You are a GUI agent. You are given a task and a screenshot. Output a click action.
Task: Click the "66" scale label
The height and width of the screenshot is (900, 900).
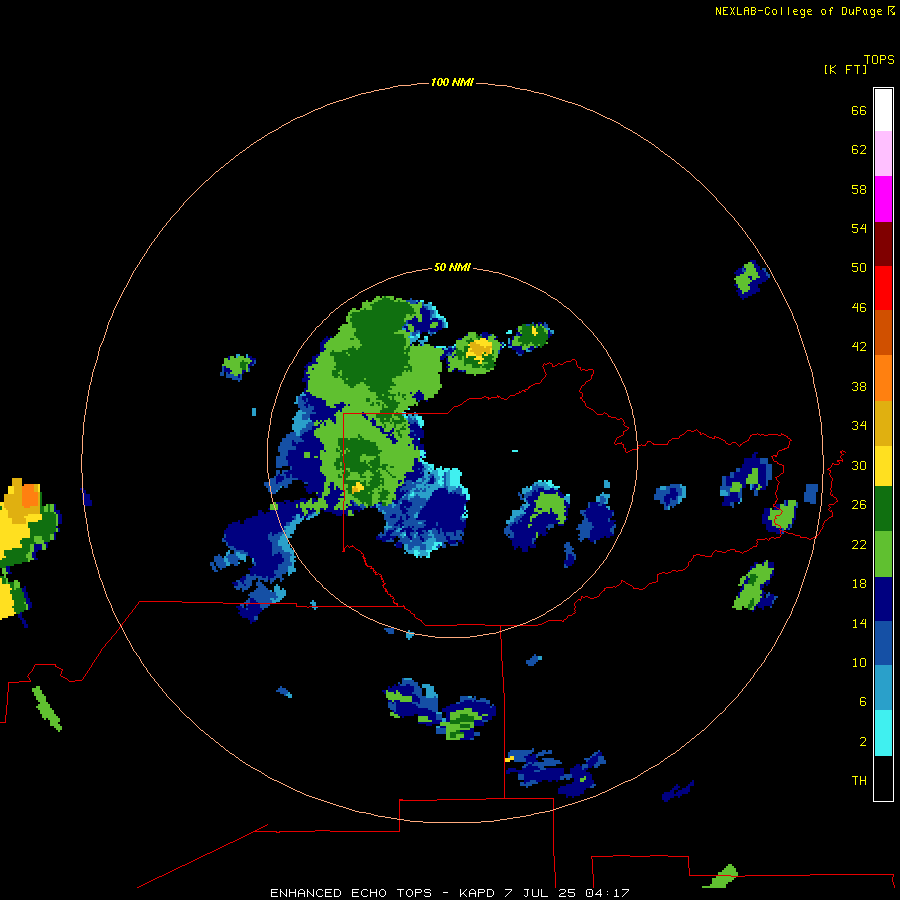(x=859, y=110)
